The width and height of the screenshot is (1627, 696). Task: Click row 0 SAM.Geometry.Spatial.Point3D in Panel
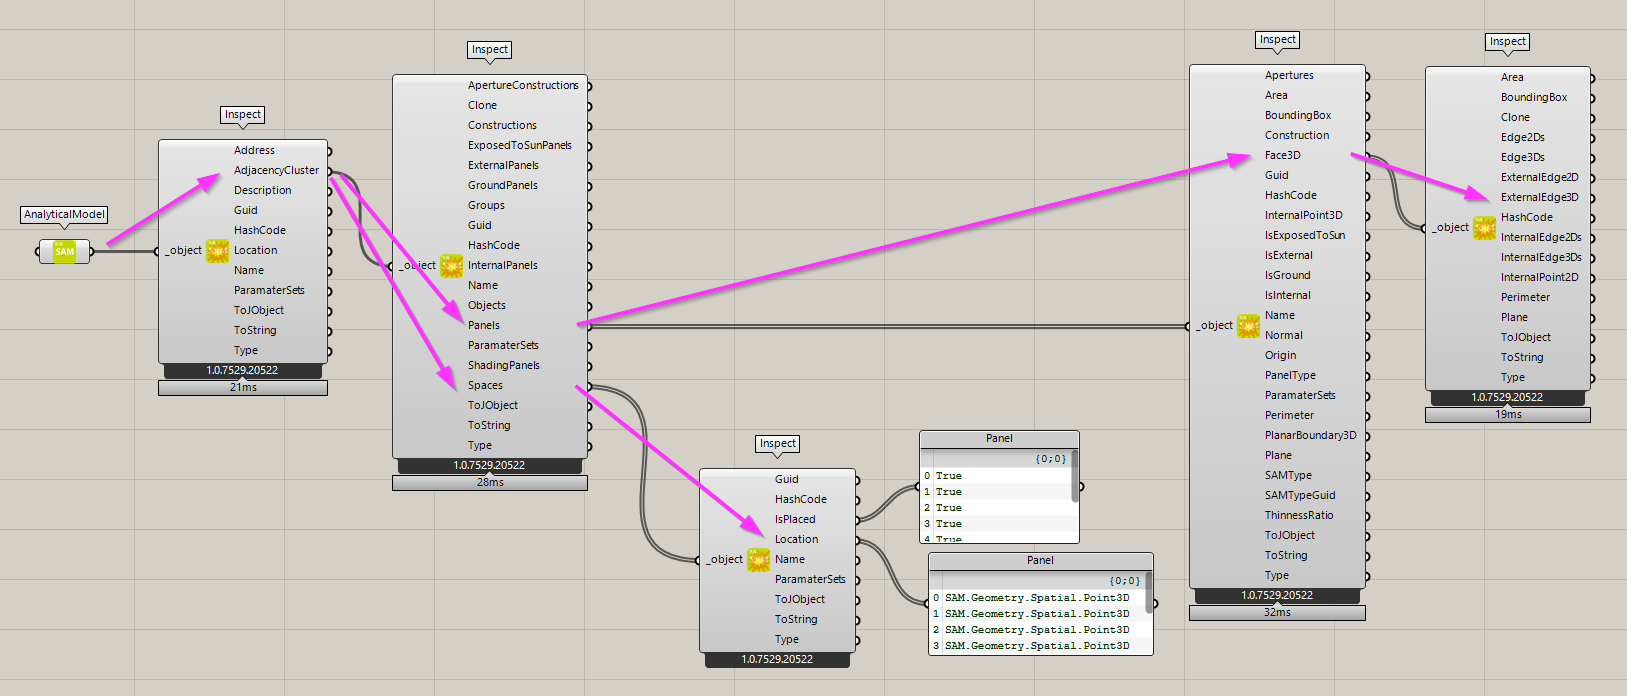click(x=1037, y=598)
